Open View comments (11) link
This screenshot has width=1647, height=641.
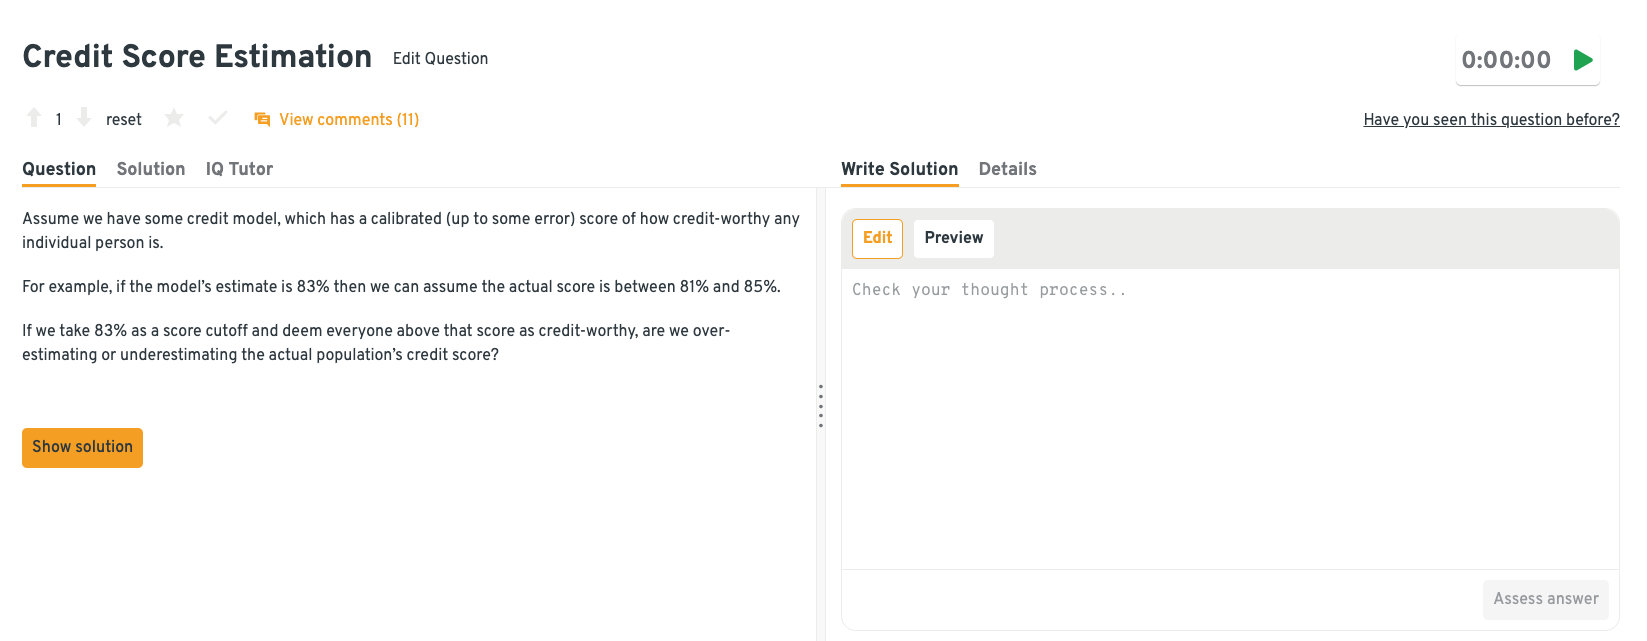click(x=348, y=120)
